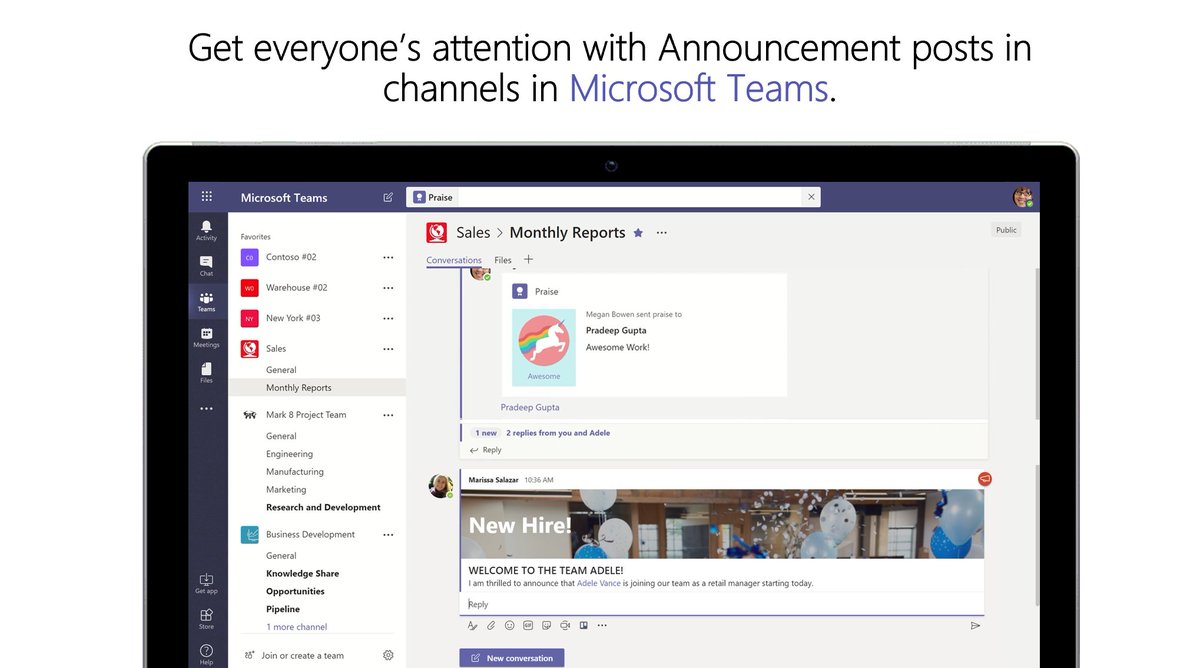Favorite star for Monthly Reports channel
Viewport: 1200px width, 668px height.
click(638, 233)
